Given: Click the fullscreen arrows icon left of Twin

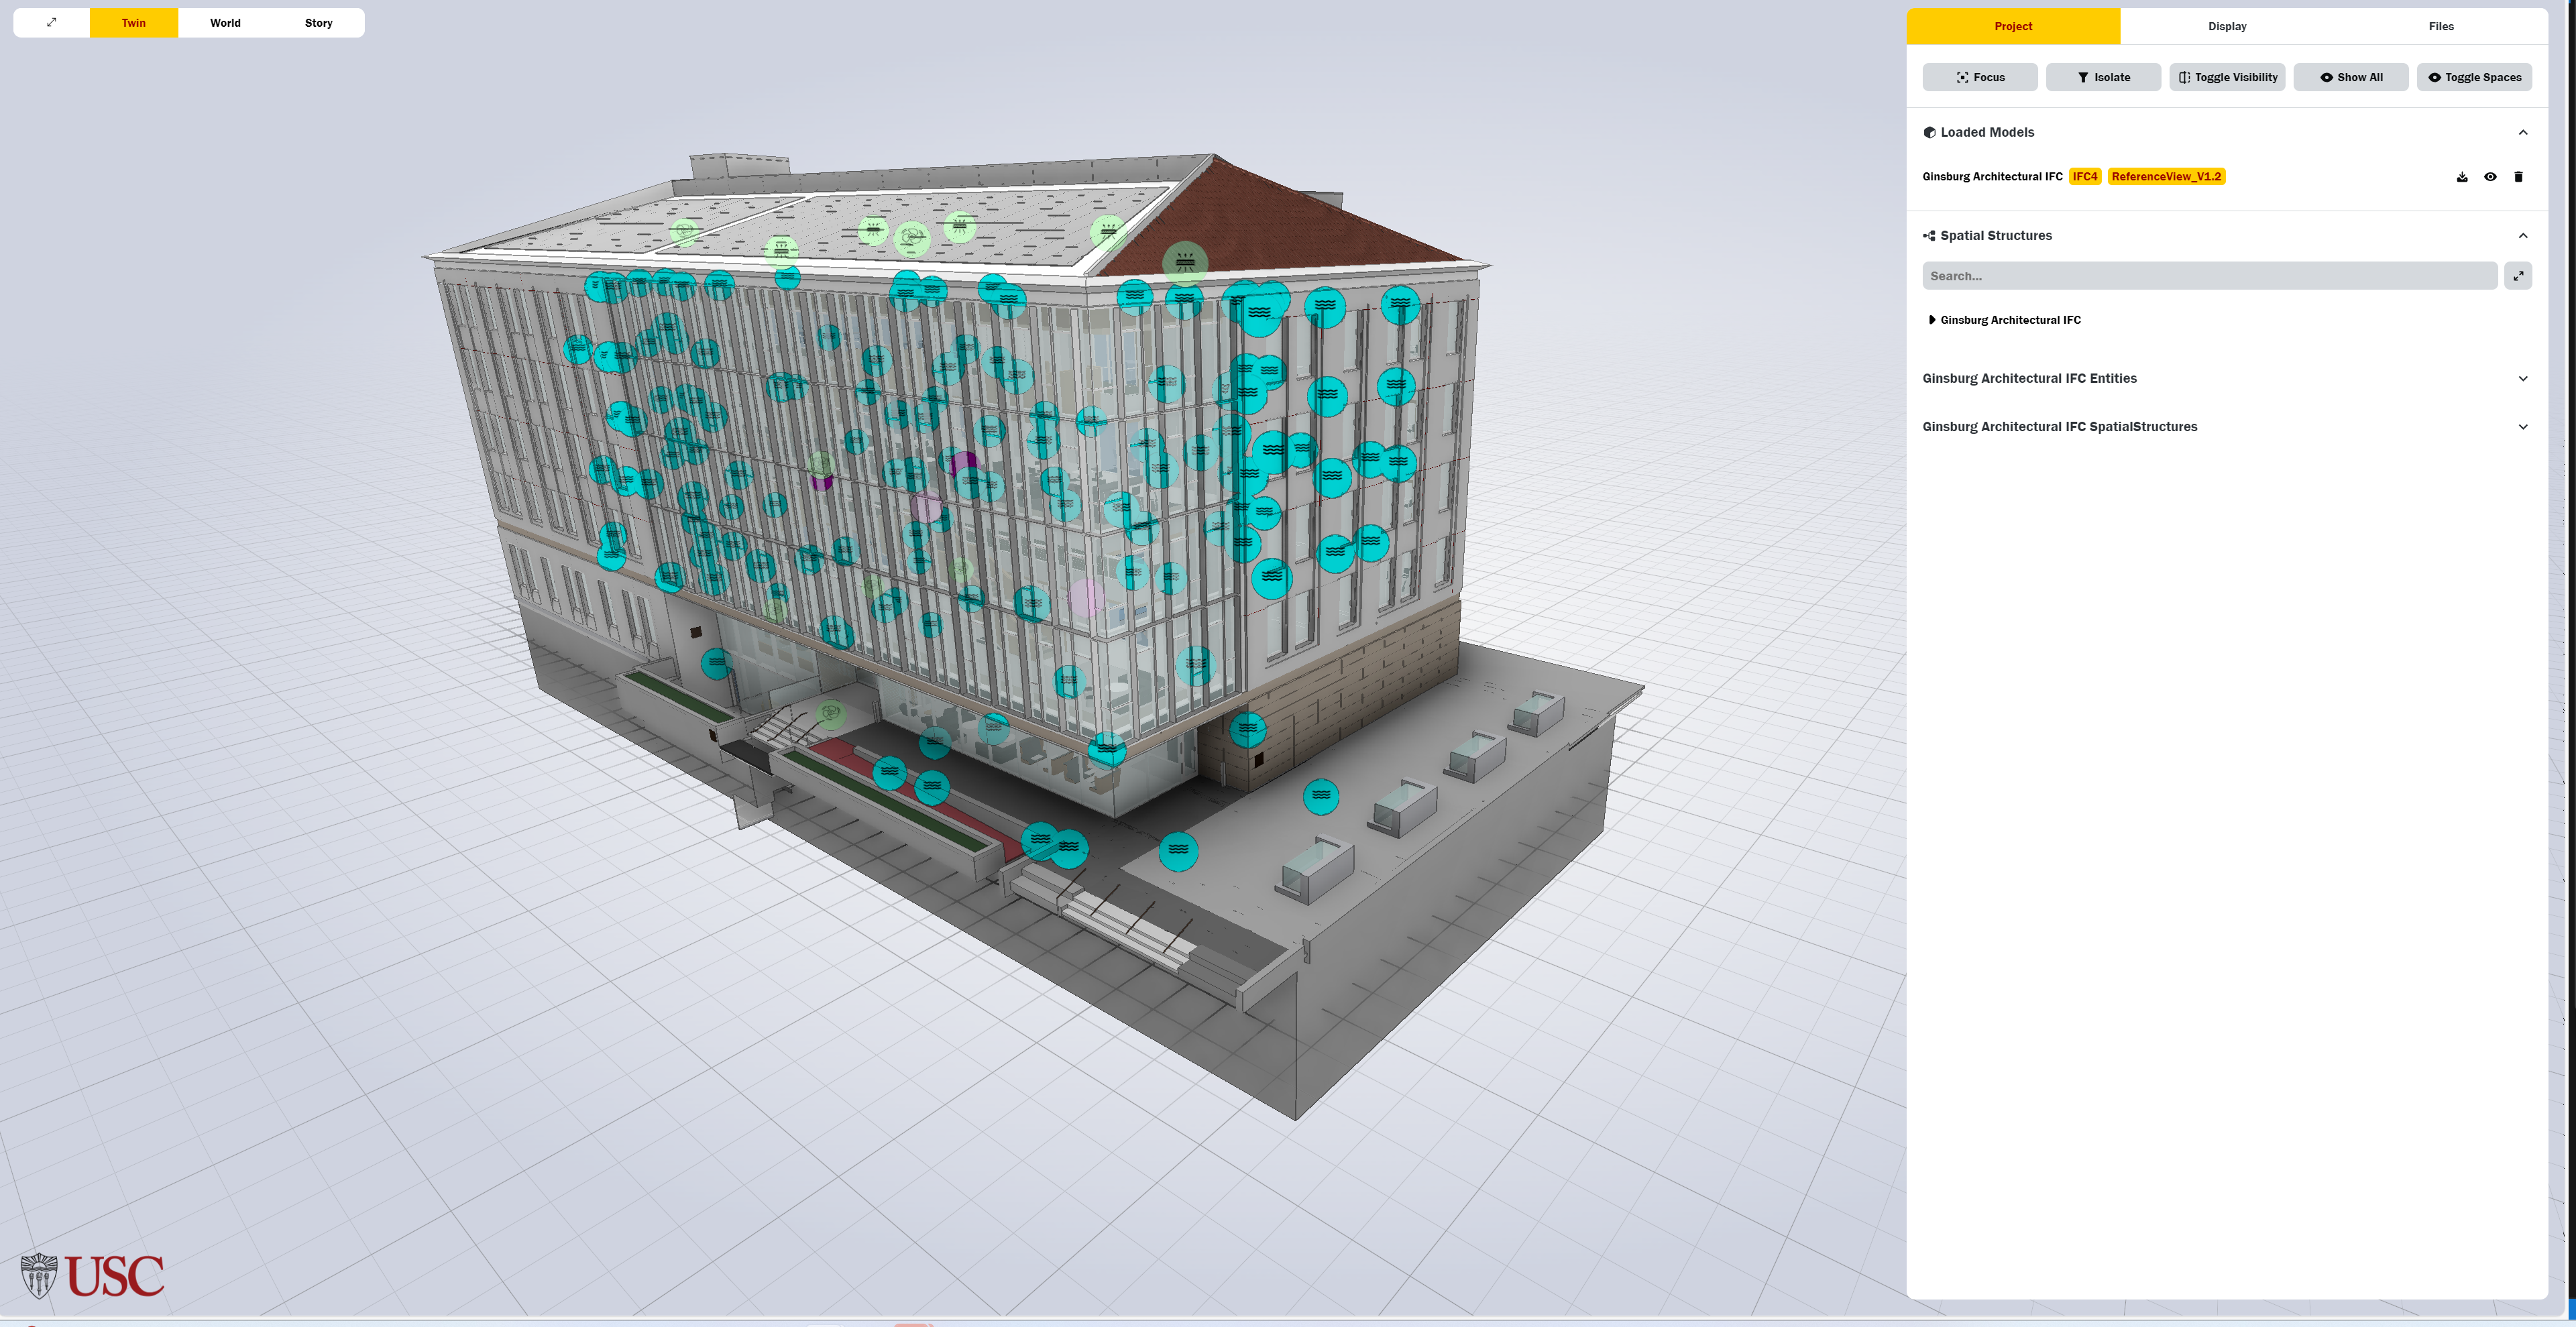Looking at the screenshot, I should [x=52, y=22].
